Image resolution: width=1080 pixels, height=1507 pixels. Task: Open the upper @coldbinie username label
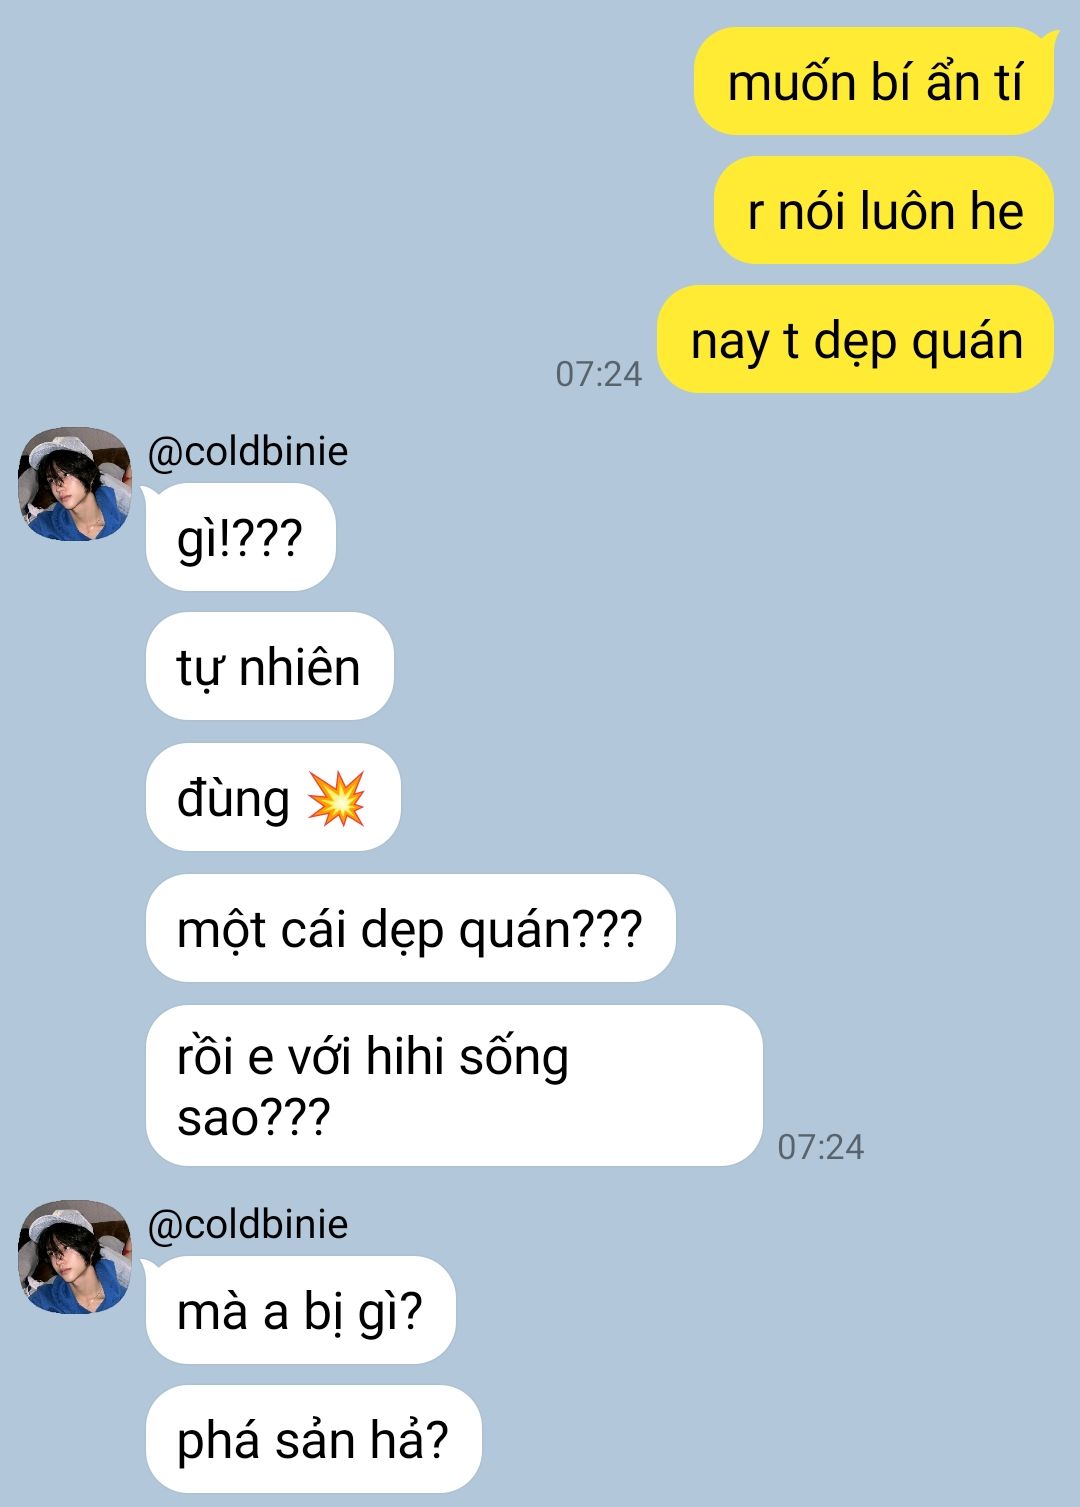247,452
